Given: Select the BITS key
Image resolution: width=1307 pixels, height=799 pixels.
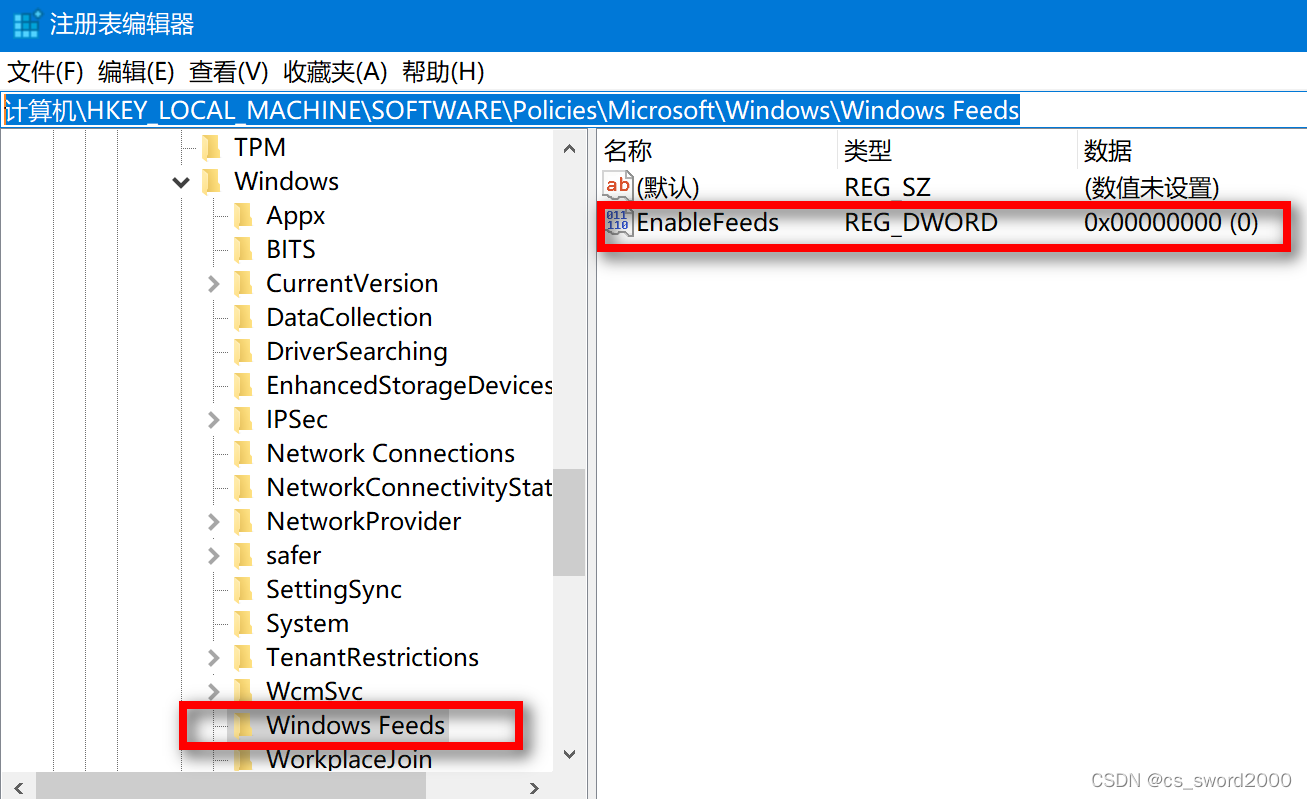Looking at the screenshot, I should click(x=291, y=250).
